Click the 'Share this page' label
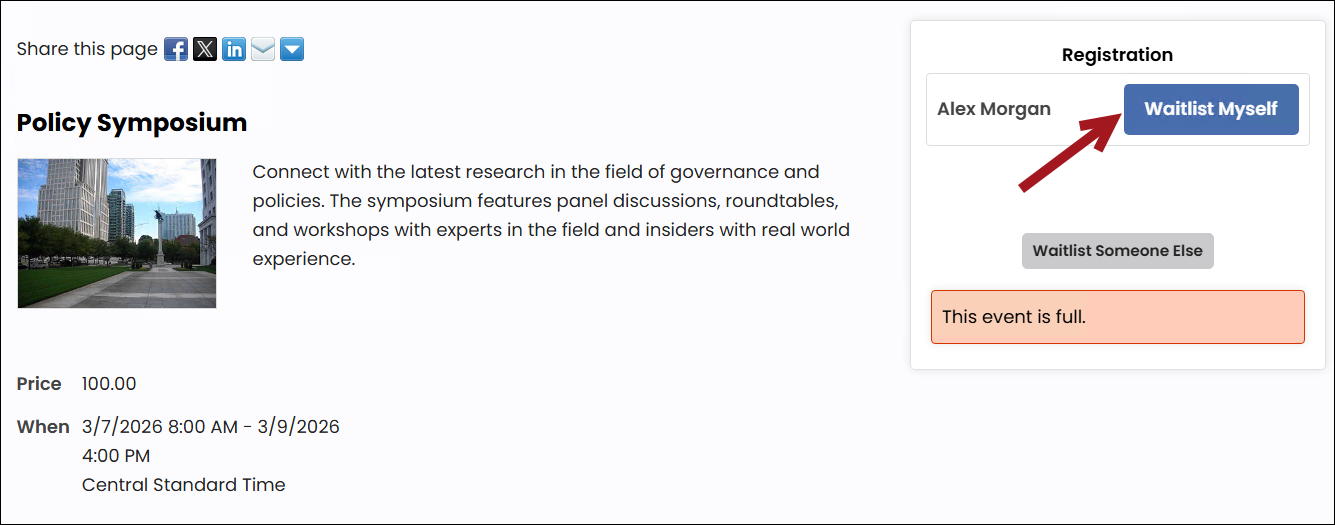 point(87,49)
